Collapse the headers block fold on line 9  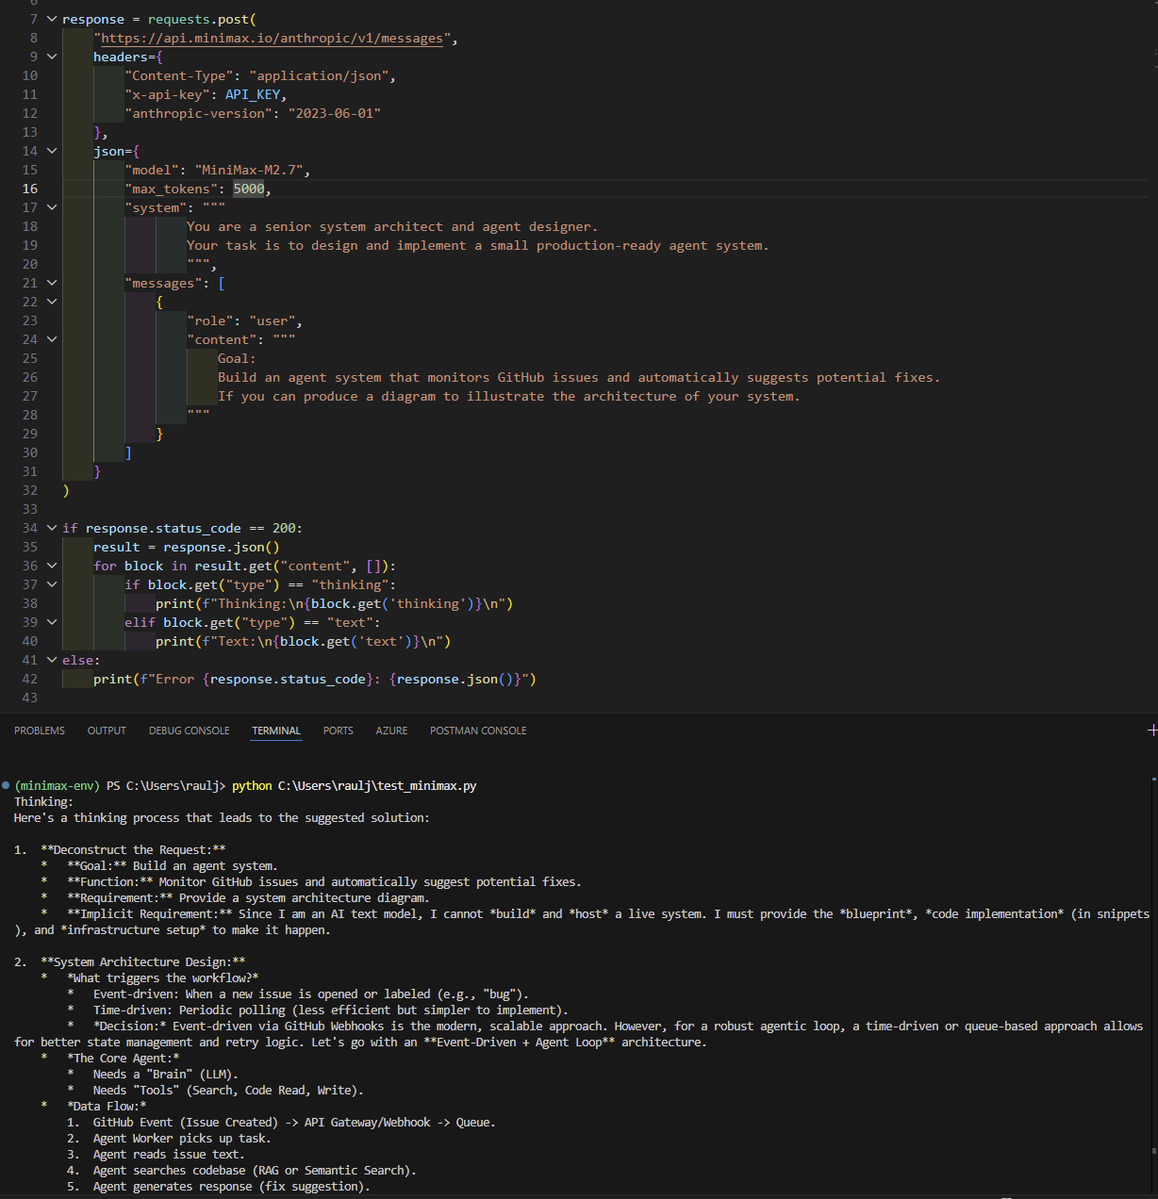click(x=52, y=57)
